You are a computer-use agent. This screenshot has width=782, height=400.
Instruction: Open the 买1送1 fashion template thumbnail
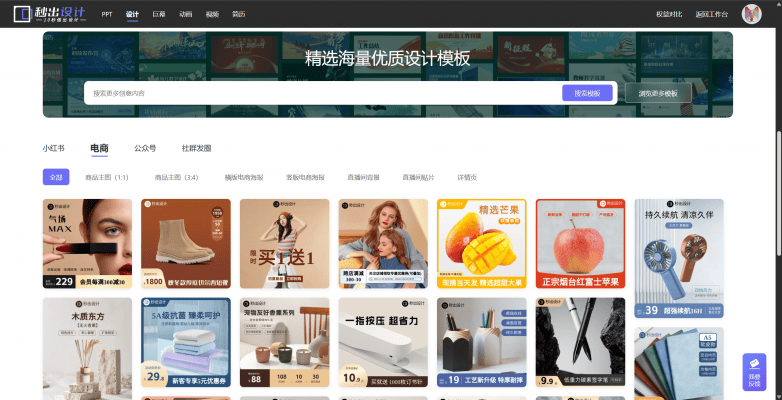[x=284, y=243]
